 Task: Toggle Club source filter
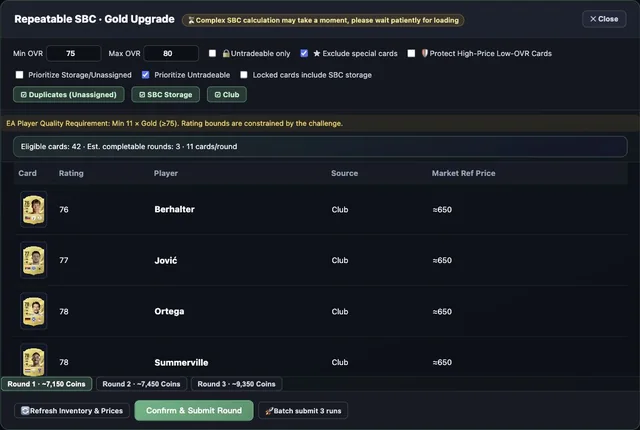[227, 95]
